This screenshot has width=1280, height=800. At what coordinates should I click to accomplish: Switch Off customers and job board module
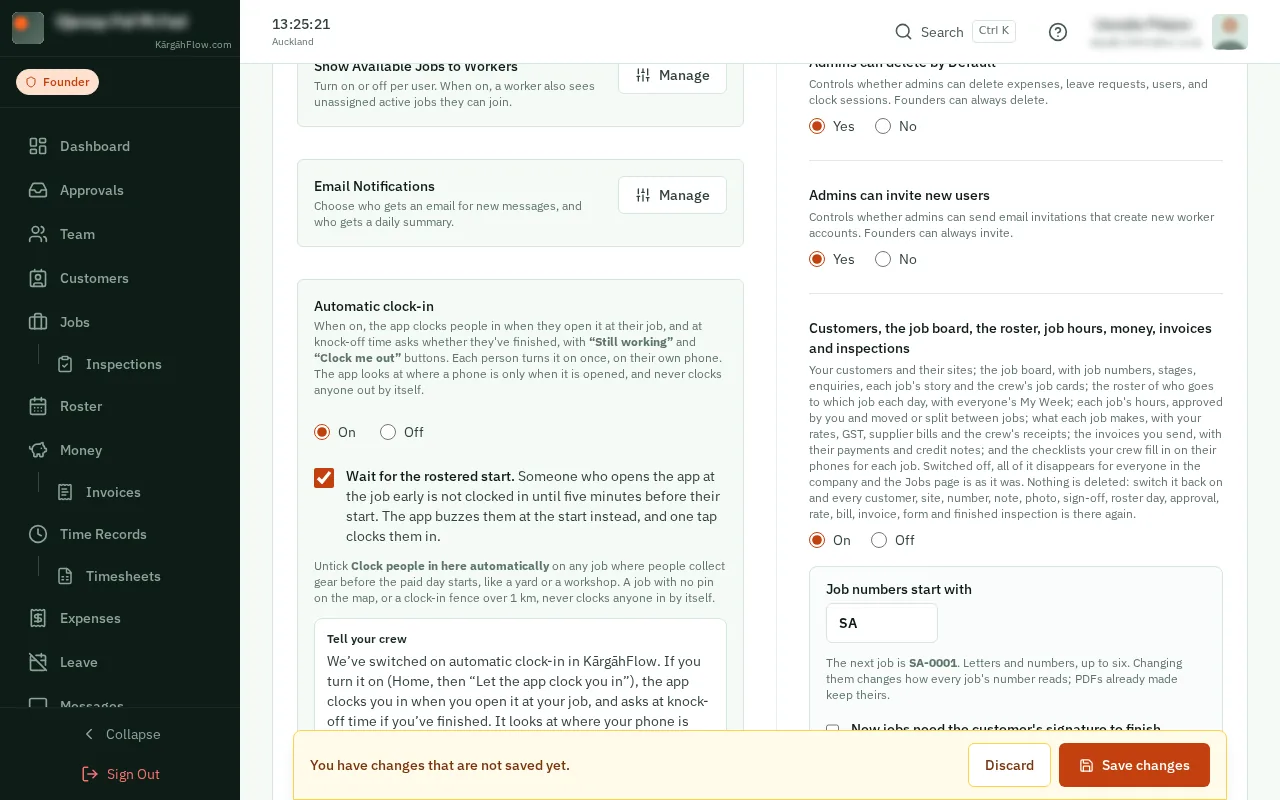(879, 540)
